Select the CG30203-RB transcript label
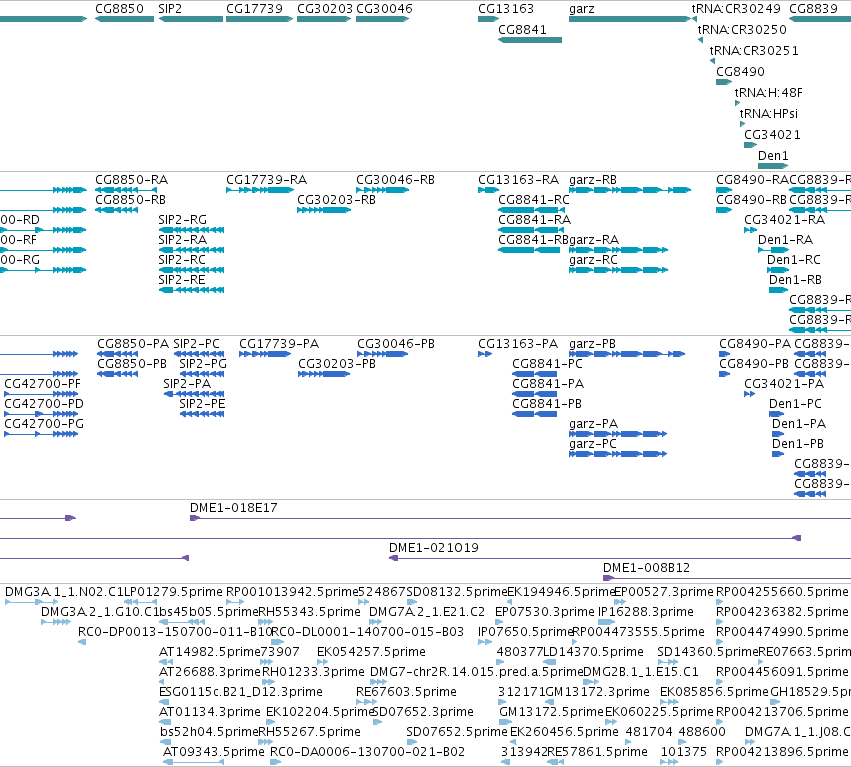The image size is (851, 767). (x=336, y=200)
